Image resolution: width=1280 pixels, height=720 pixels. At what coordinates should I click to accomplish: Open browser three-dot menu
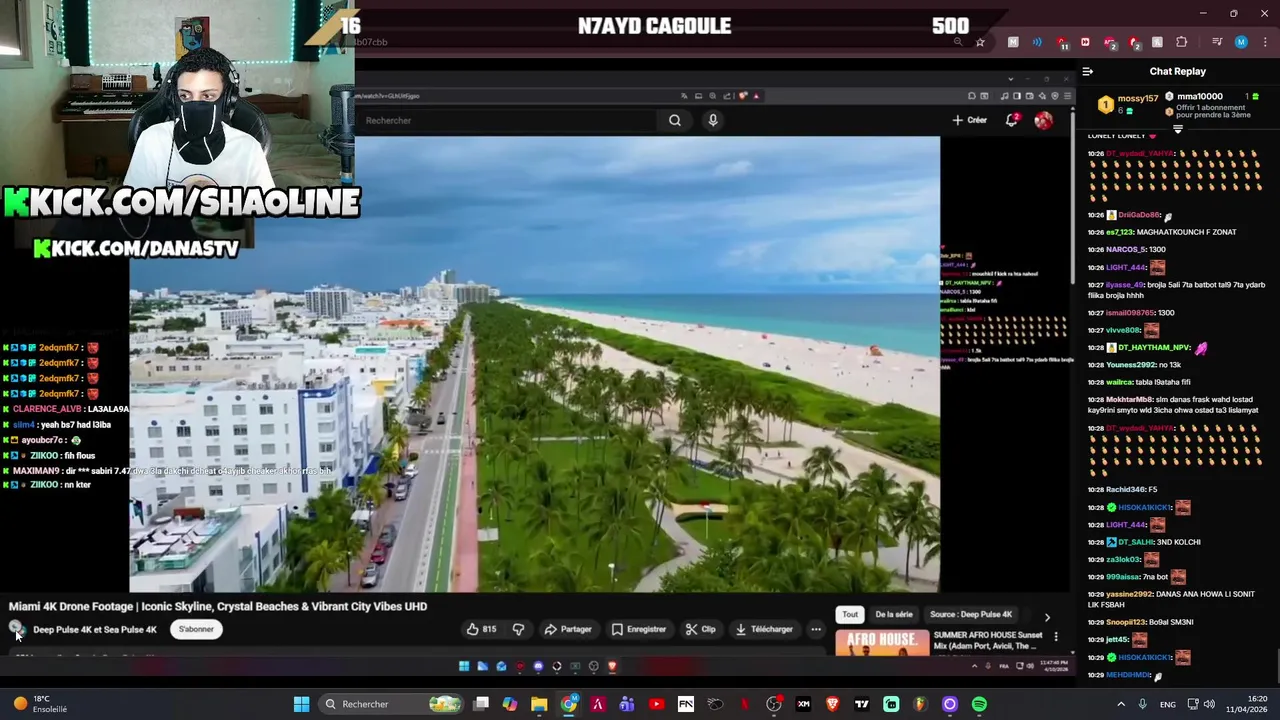click(x=1265, y=42)
